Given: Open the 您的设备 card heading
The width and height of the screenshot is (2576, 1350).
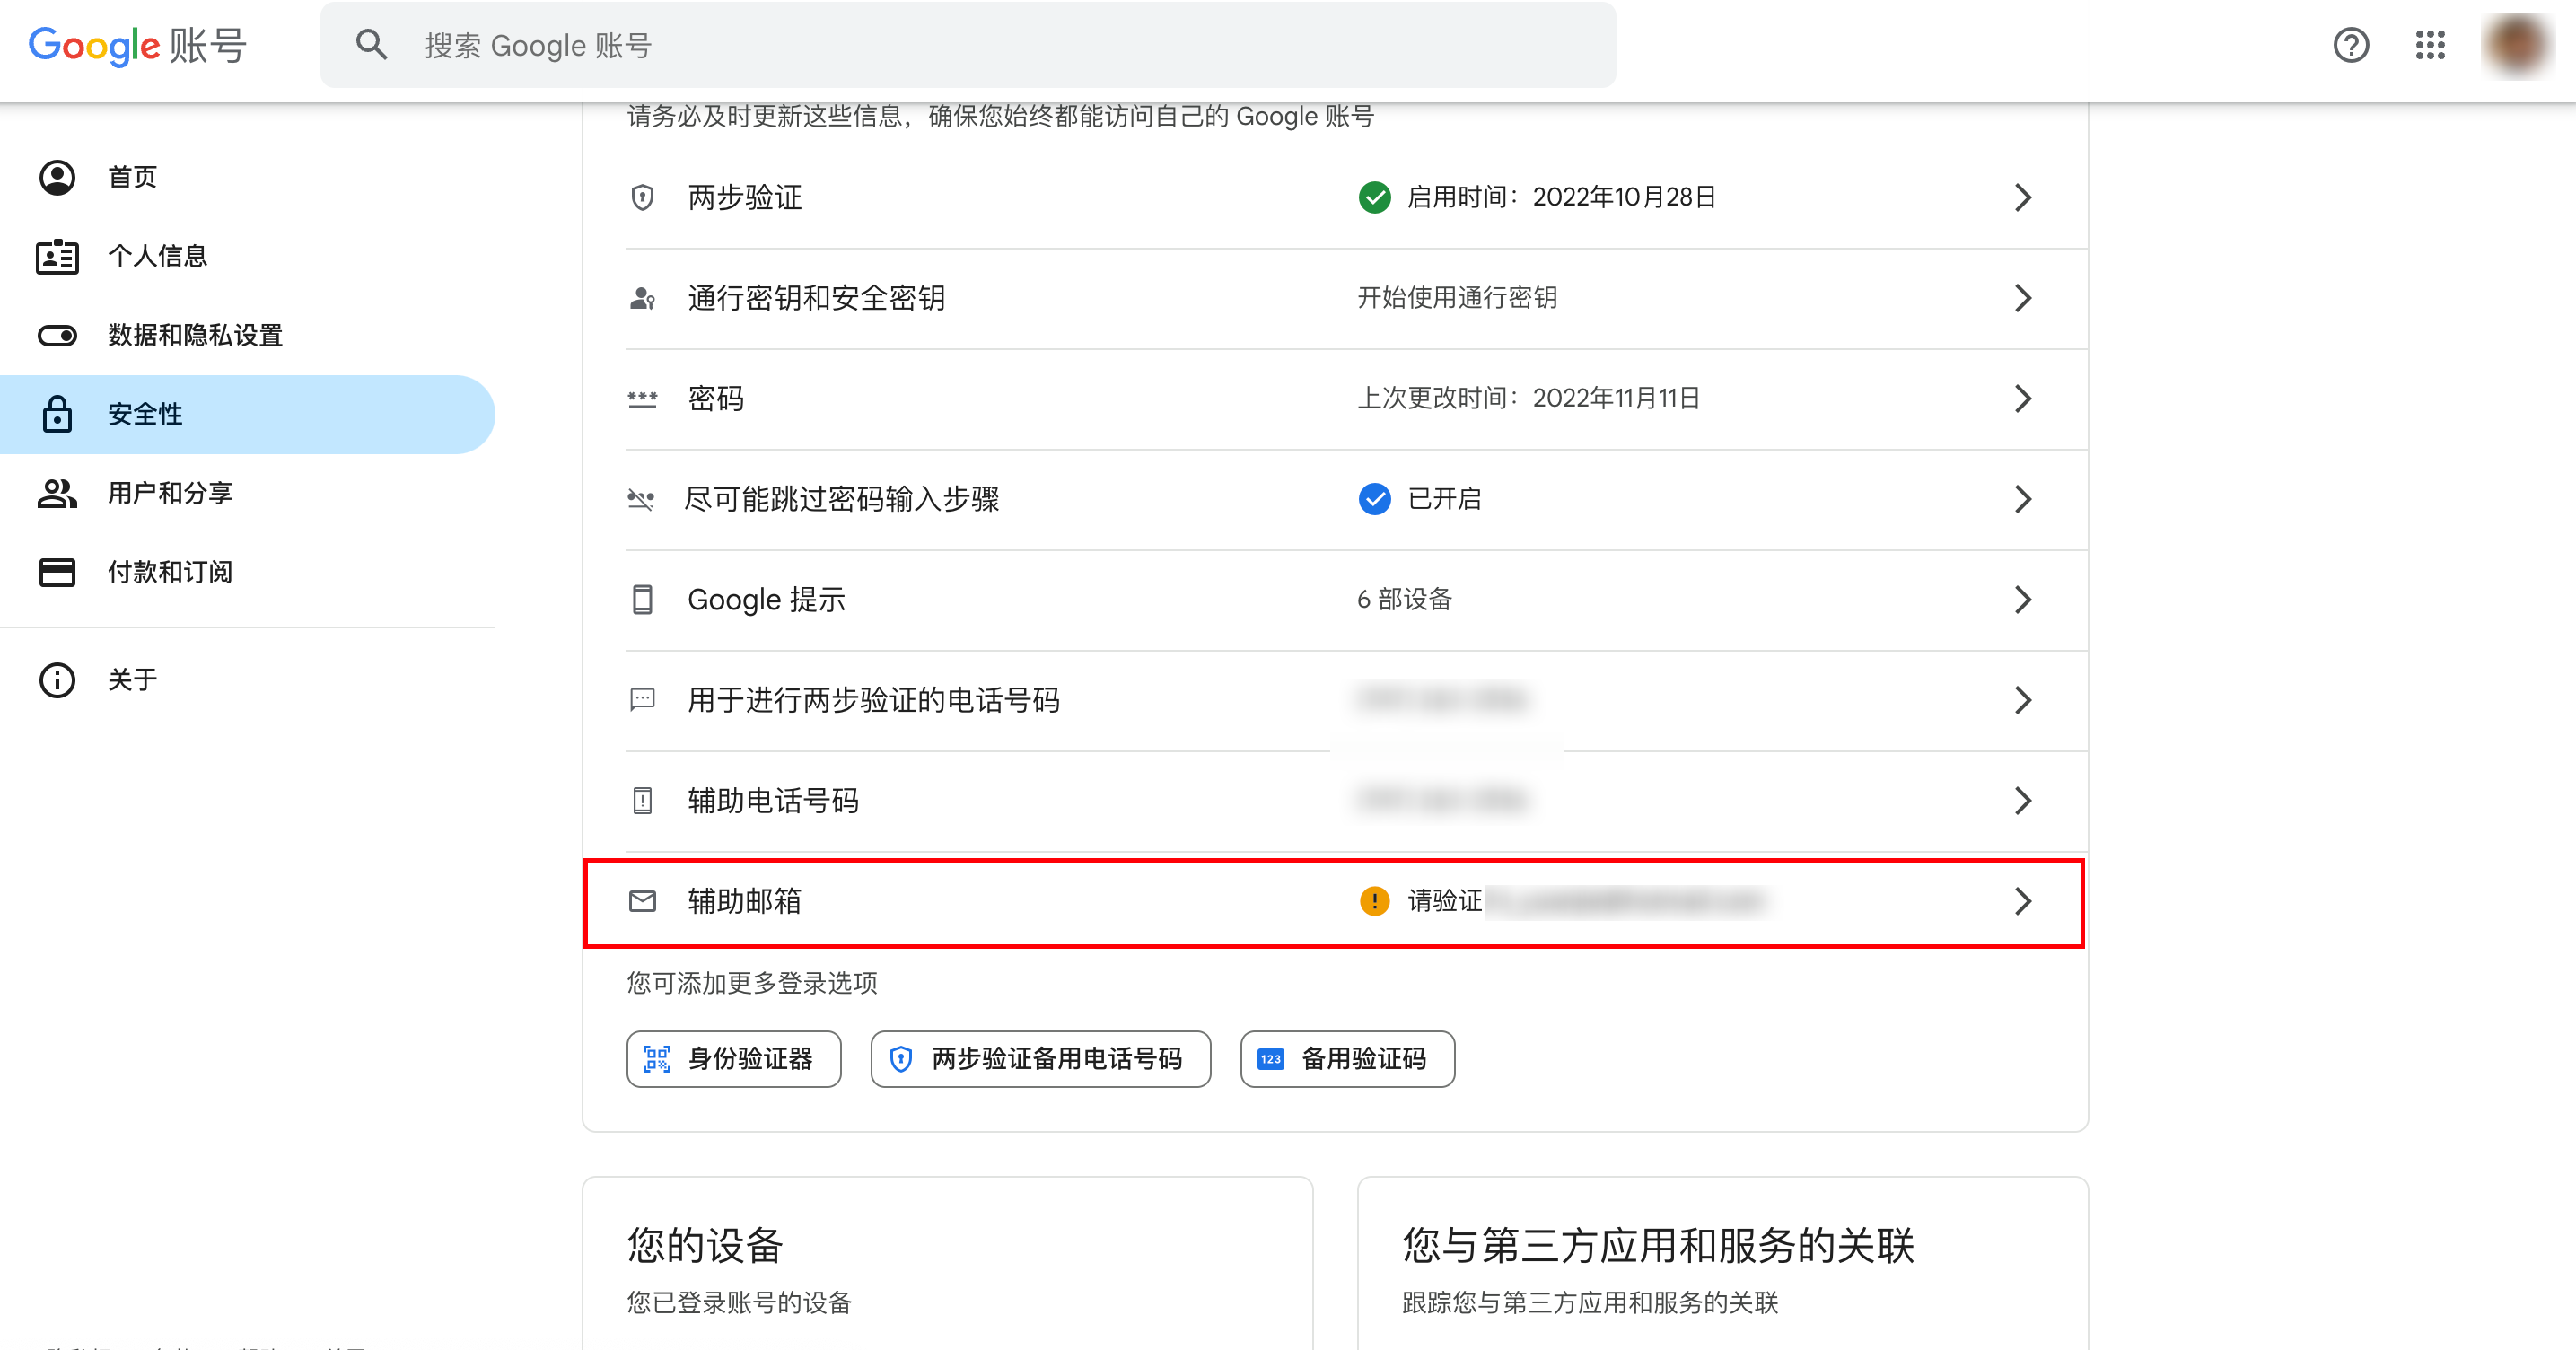Looking at the screenshot, I should pyautogui.click(x=705, y=1246).
